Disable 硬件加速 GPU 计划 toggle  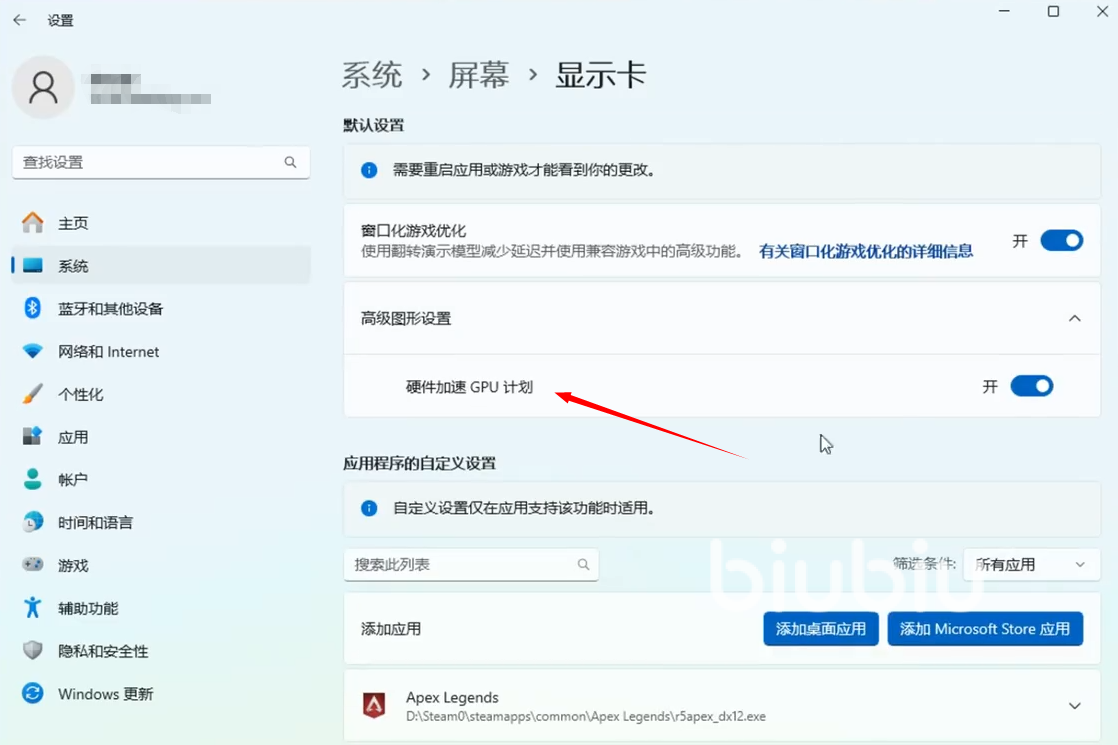tap(1031, 386)
